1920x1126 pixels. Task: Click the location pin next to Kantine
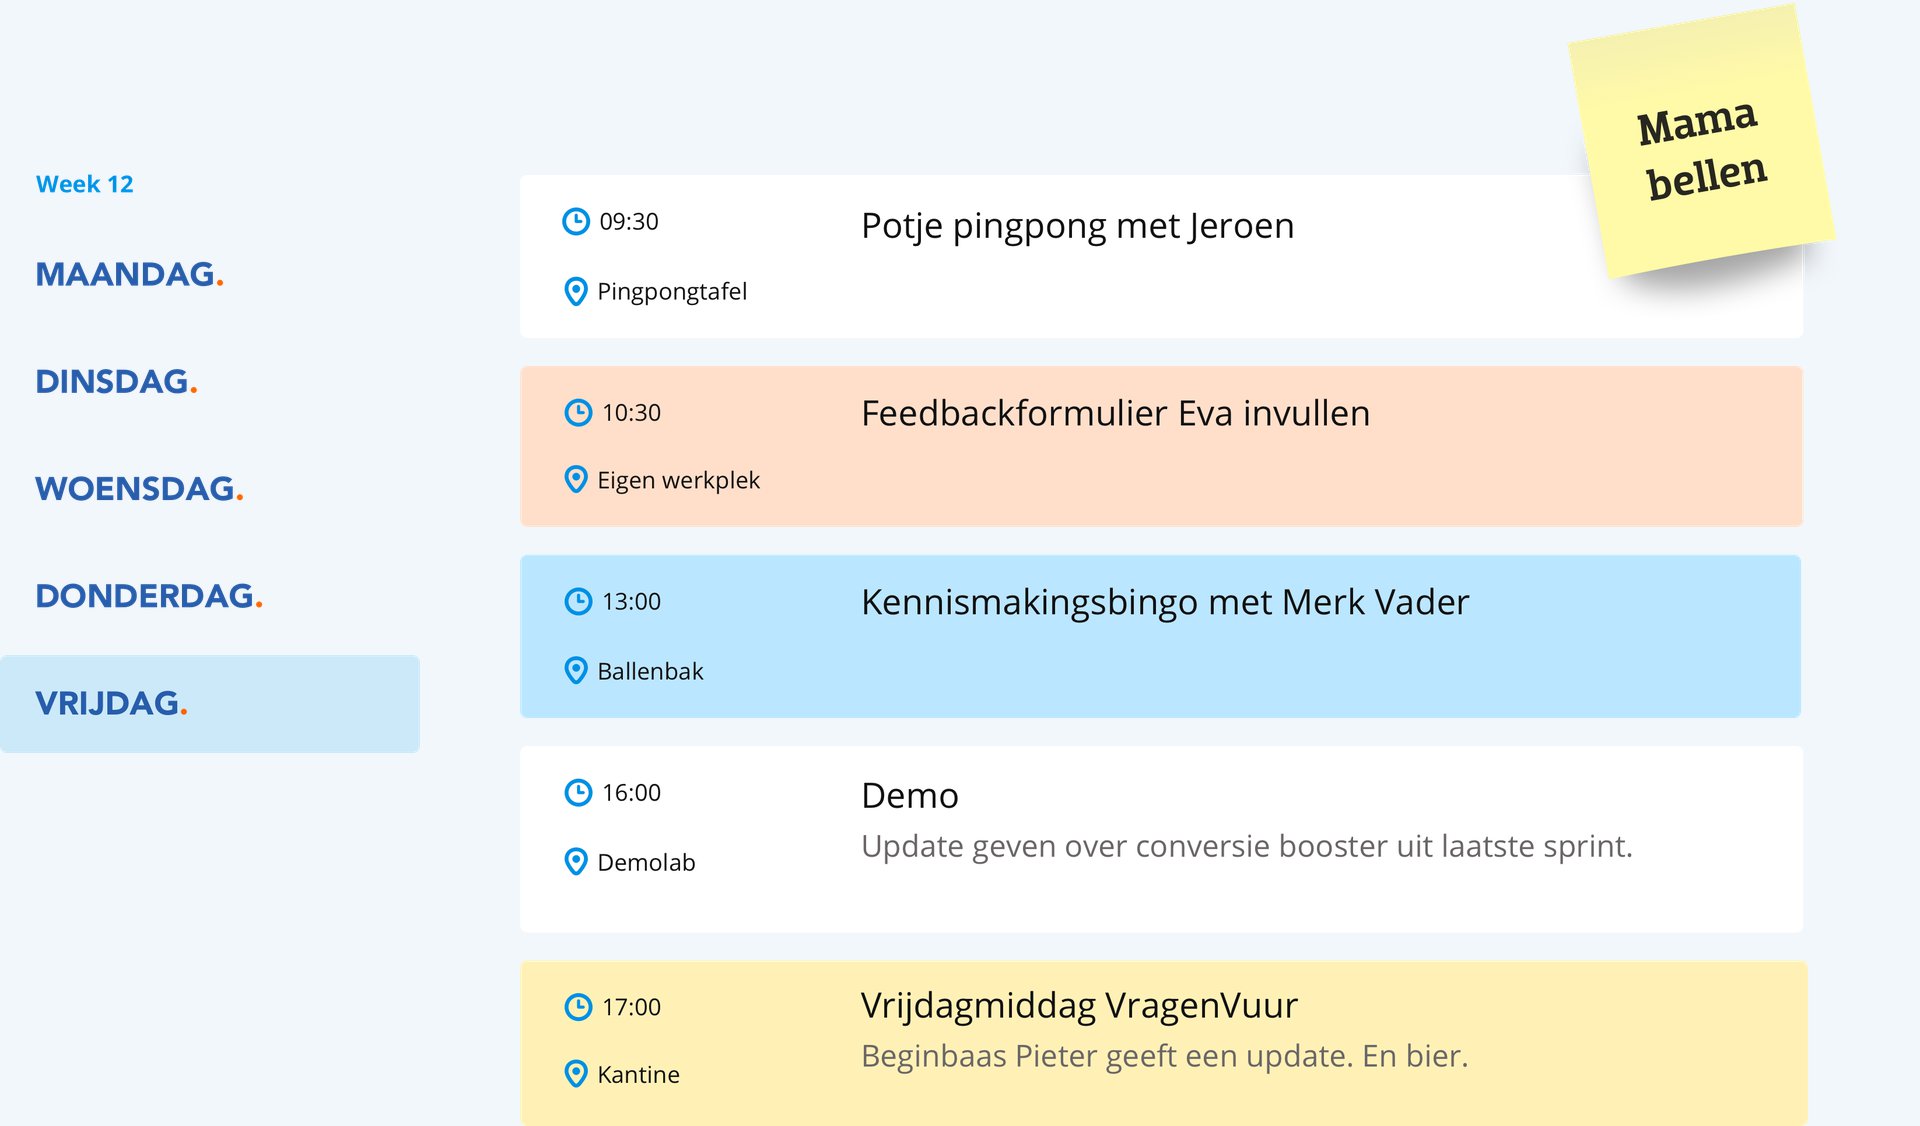pyautogui.click(x=576, y=1074)
